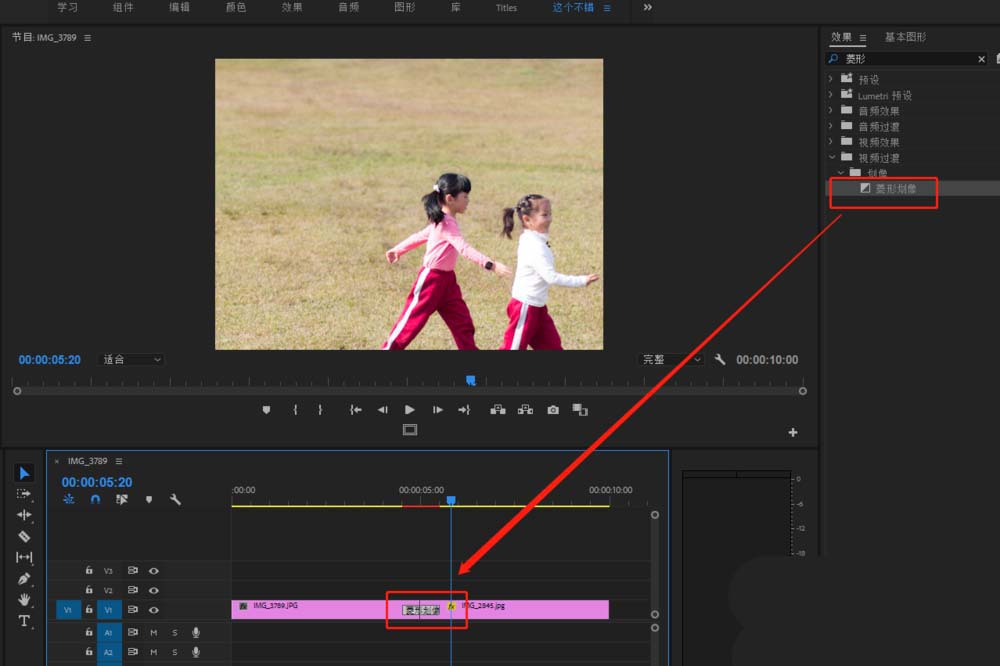Toggle lock on the V2 track

coord(89,590)
